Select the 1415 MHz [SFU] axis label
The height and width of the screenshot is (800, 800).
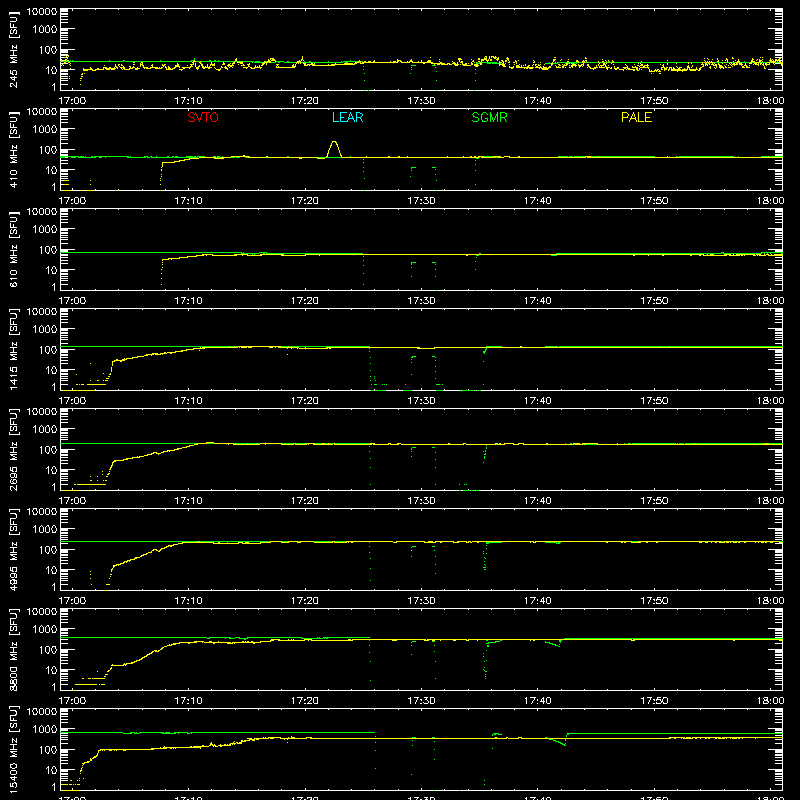(x=13, y=349)
